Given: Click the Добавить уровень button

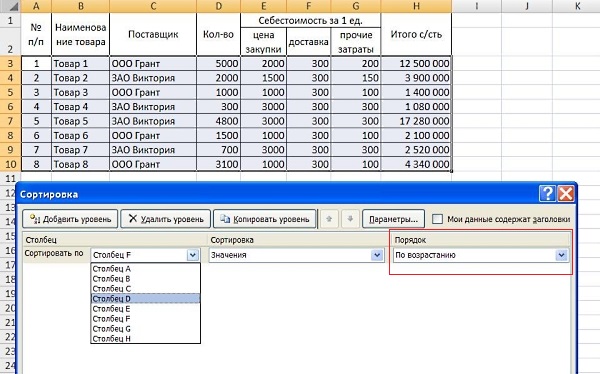Looking at the screenshot, I should tap(70, 219).
